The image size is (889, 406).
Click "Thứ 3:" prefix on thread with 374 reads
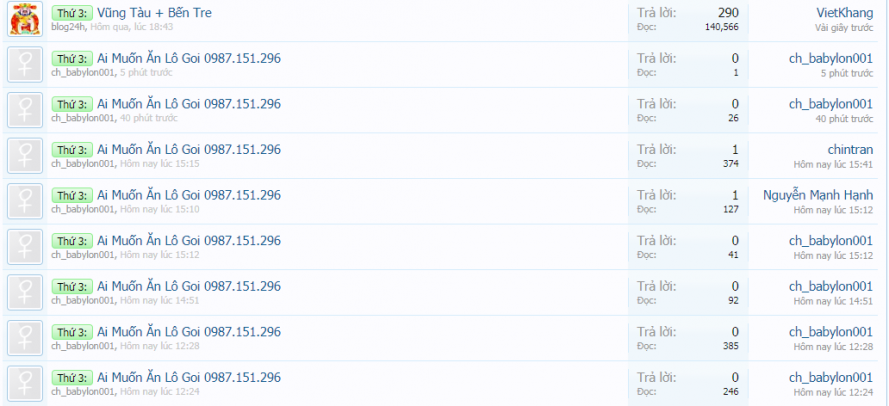pyautogui.click(x=72, y=150)
